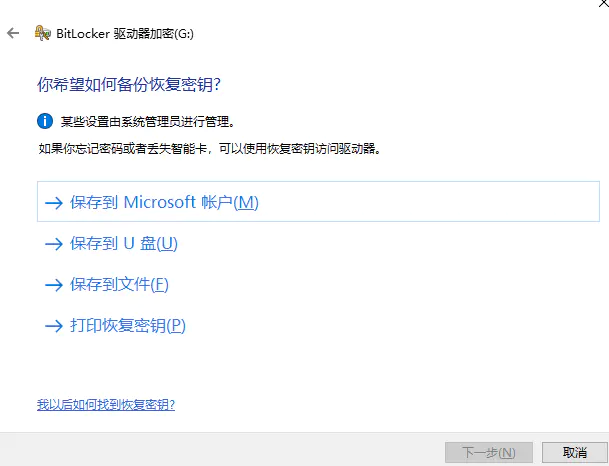Click the highlighted Microsoft 帐户 option box border
Viewport: 609px width, 466px height.
click(318, 202)
